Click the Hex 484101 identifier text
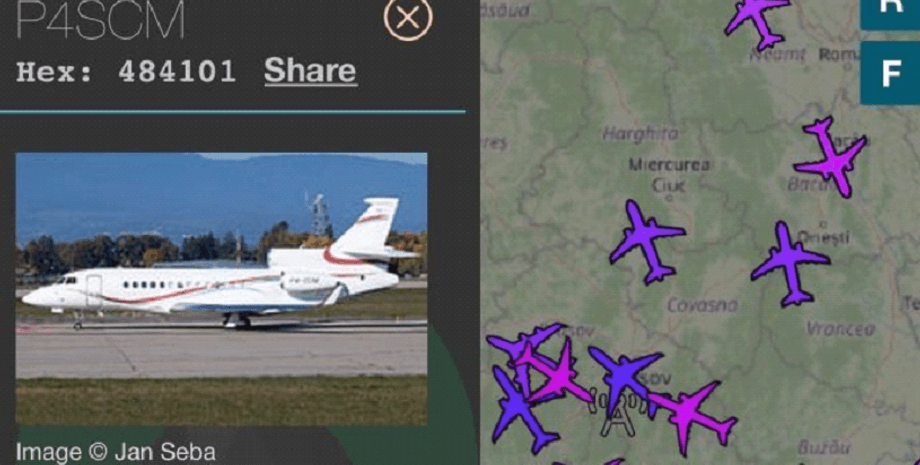This screenshot has width=920, height=465. (x=126, y=72)
